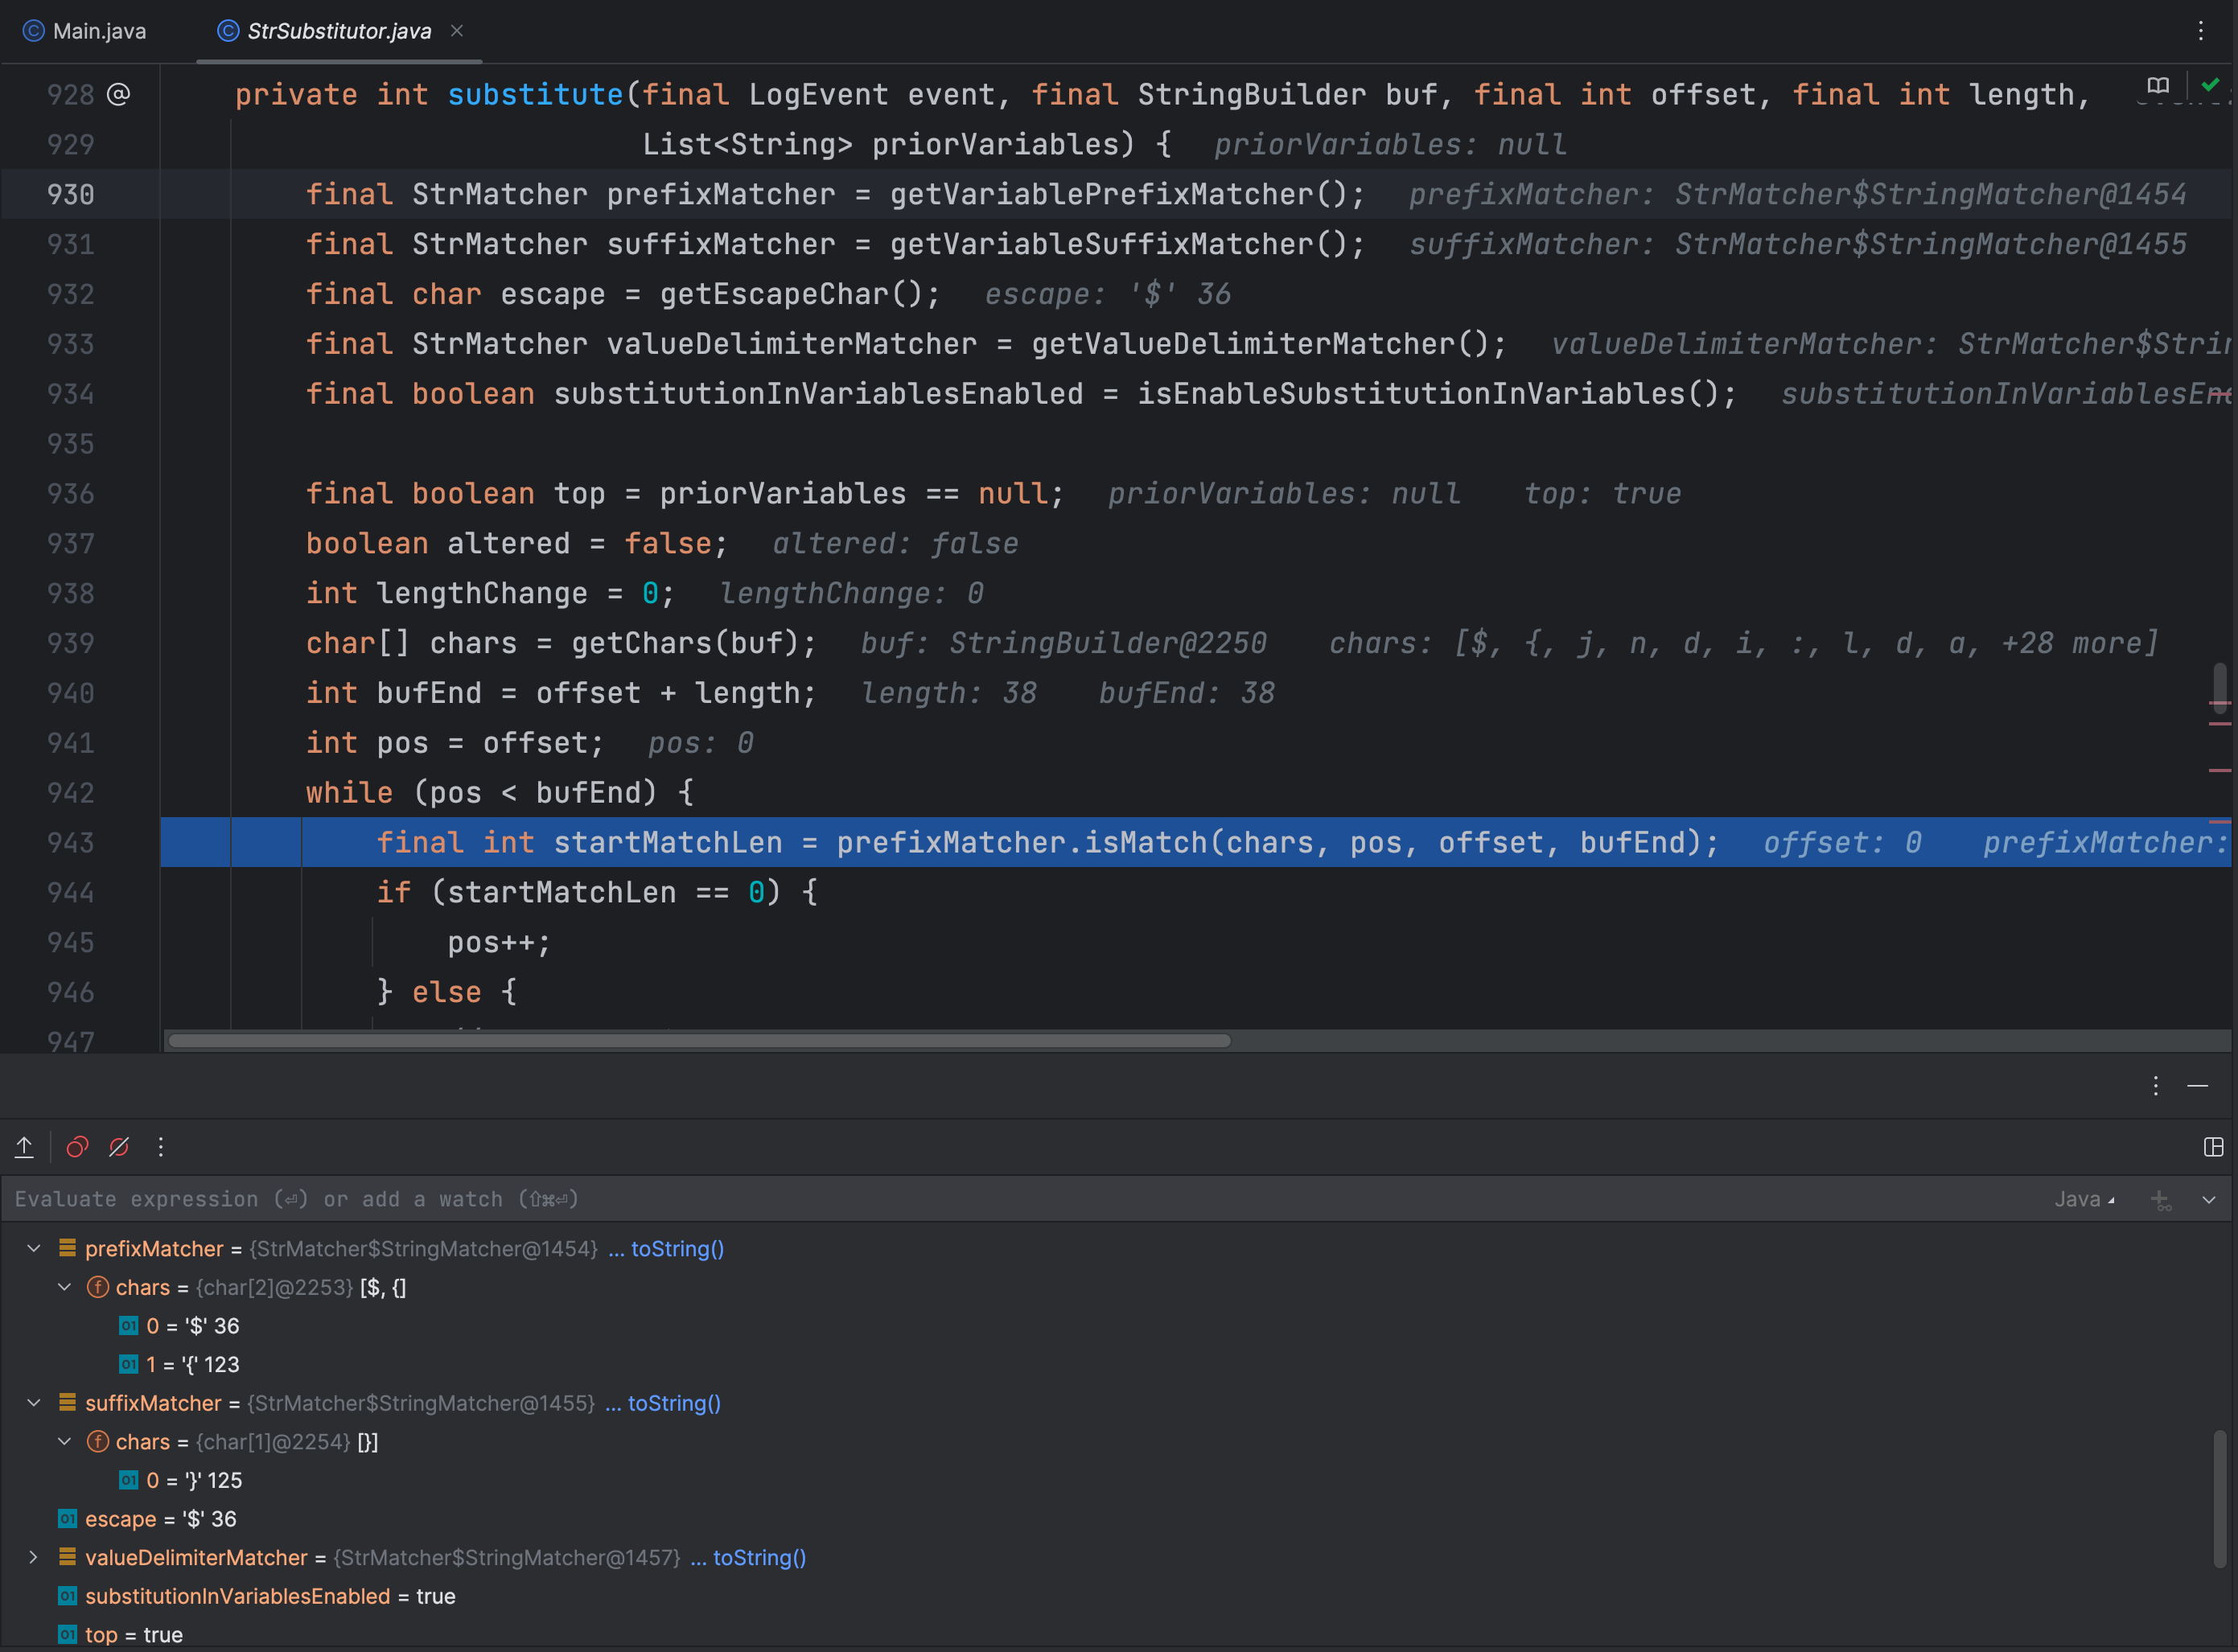Screen dimensions: 2238x1652
Task: Add expression to watches plus icon
Action: pyautogui.click(x=2161, y=1199)
